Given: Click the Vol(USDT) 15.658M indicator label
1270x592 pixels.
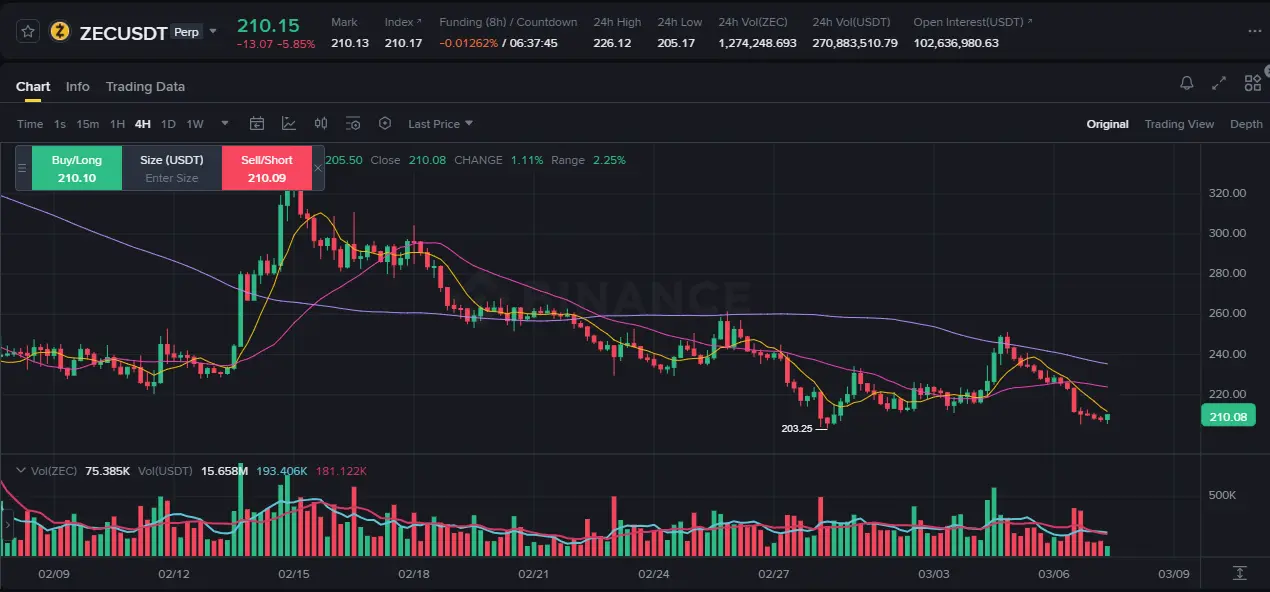Looking at the screenshot, I should point(193,470).
